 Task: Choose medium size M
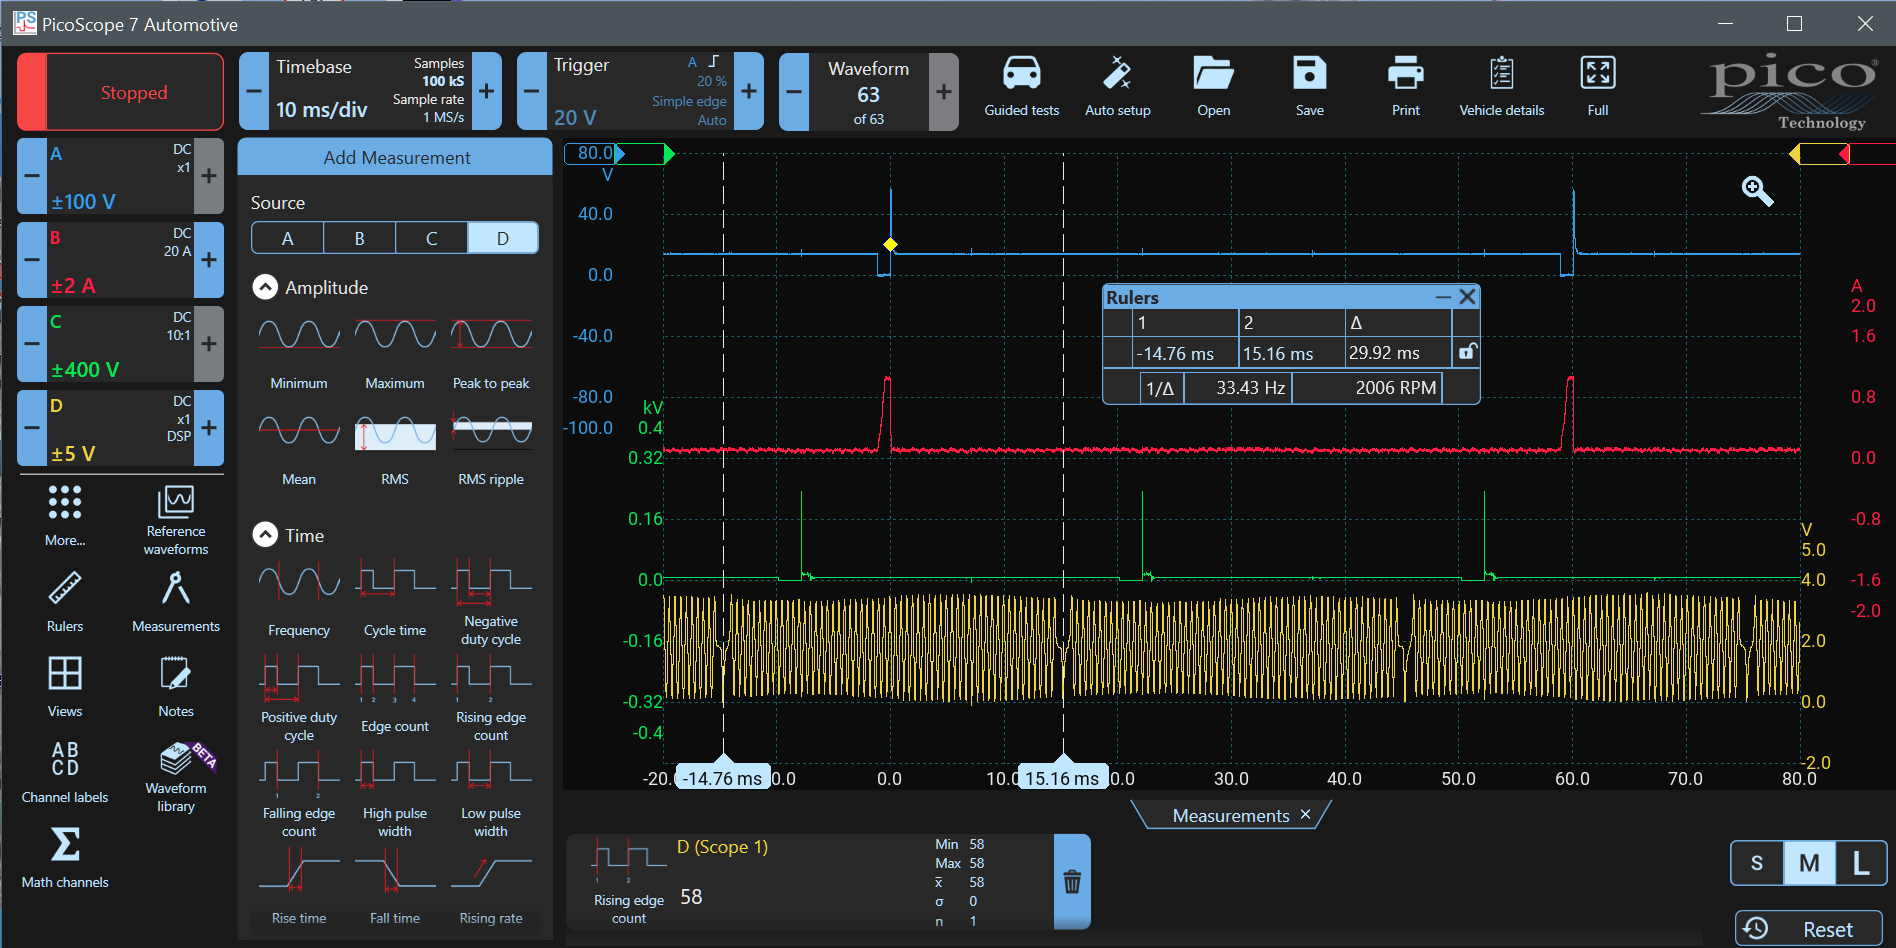click(1809, 863)
